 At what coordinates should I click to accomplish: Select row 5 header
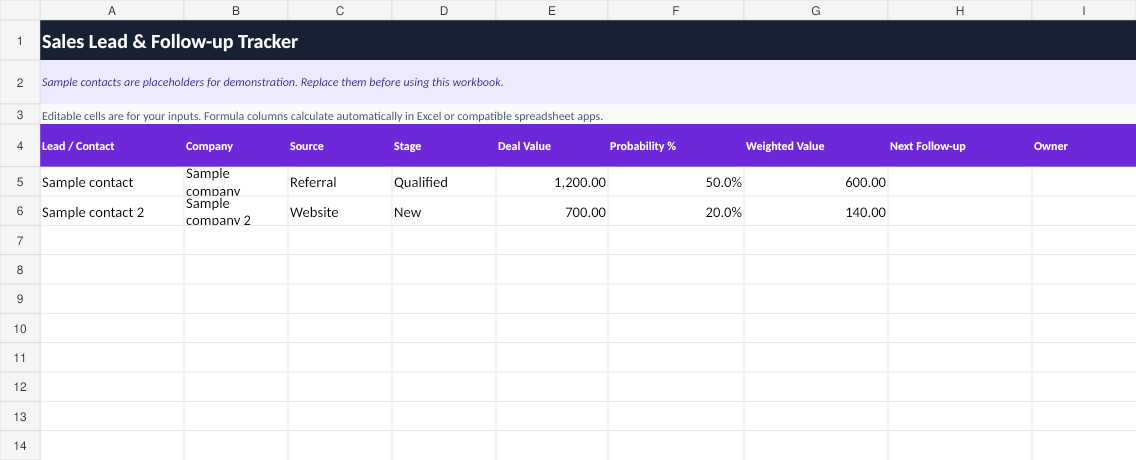pyautogui.click(x=20, y=182)
